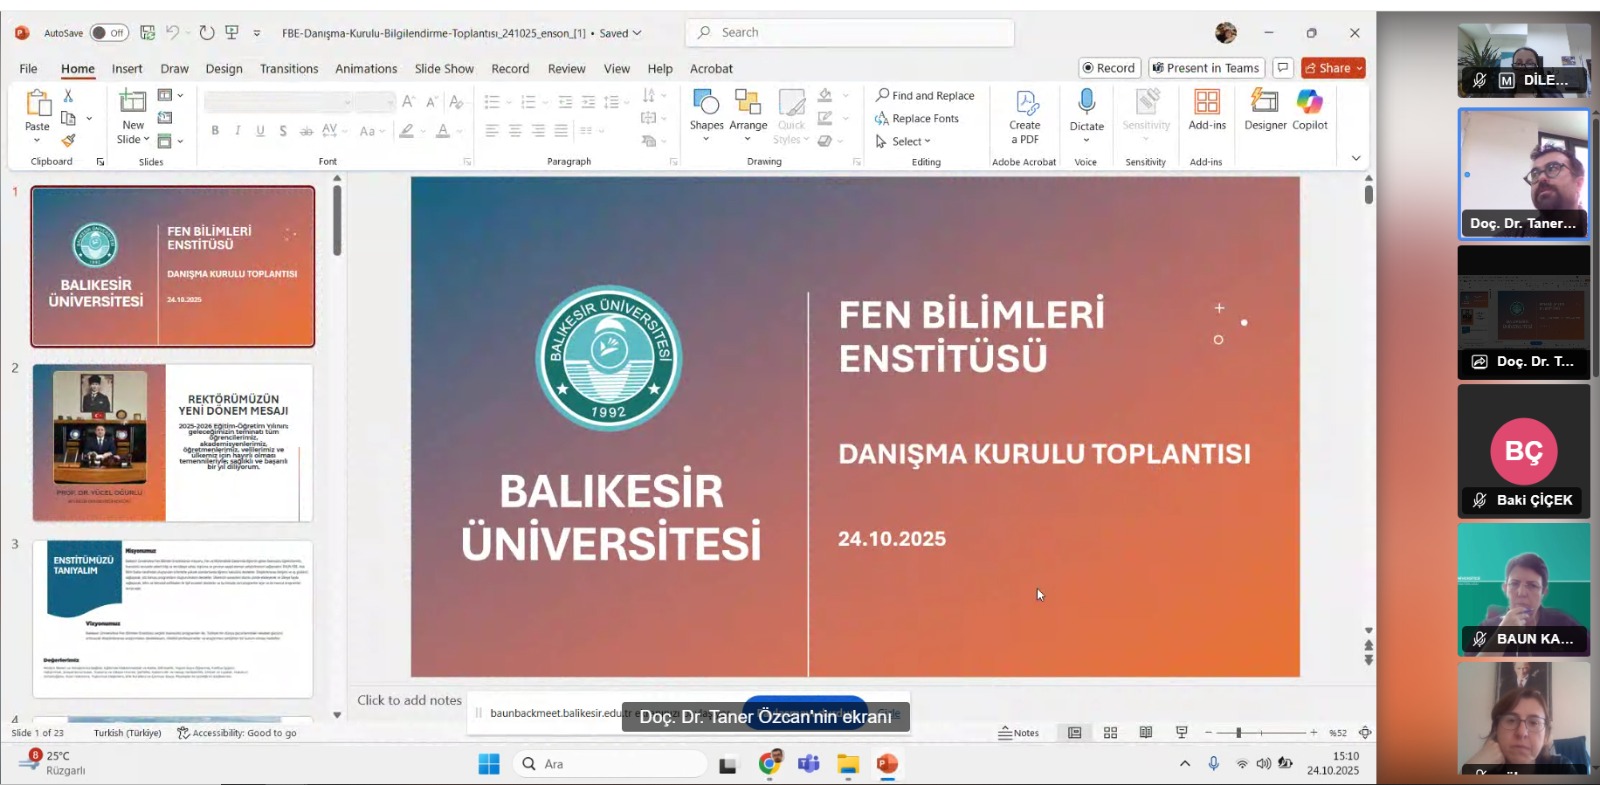Viewport: 1600px width, 785px height.
Task: Switch to the Animations tab
Action: (x=366, y=68)
